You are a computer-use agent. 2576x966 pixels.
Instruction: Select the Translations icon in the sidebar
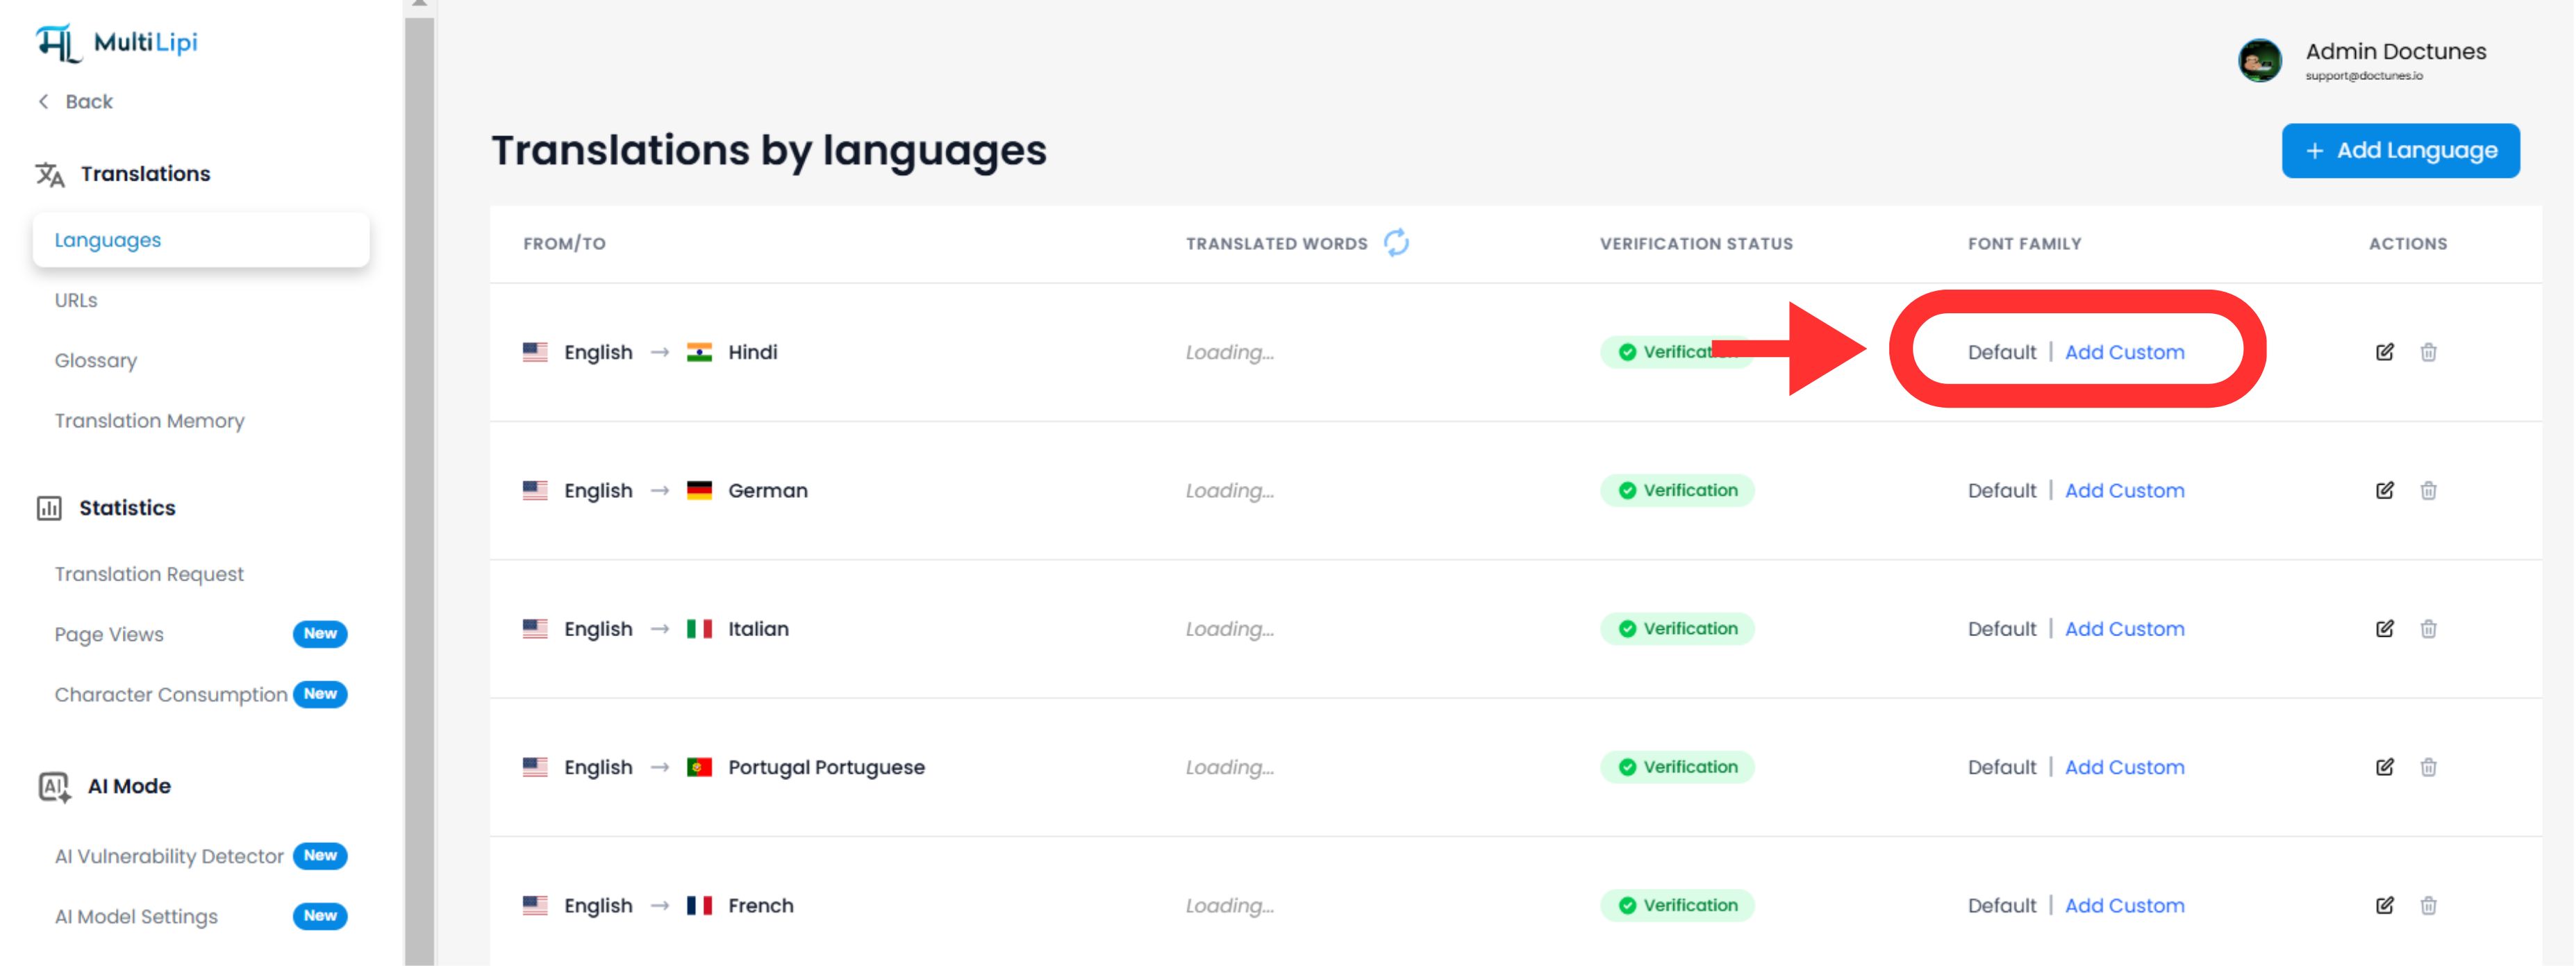[x=49, y=173]
